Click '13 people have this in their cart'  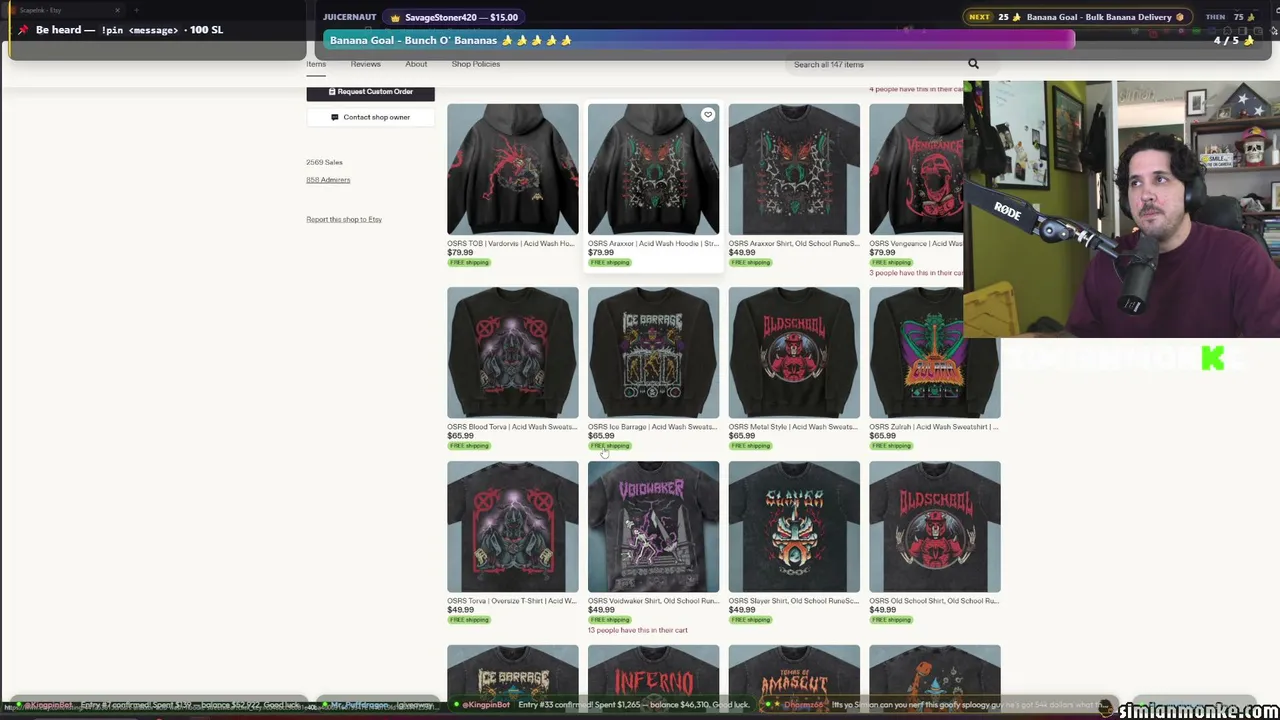638,630
